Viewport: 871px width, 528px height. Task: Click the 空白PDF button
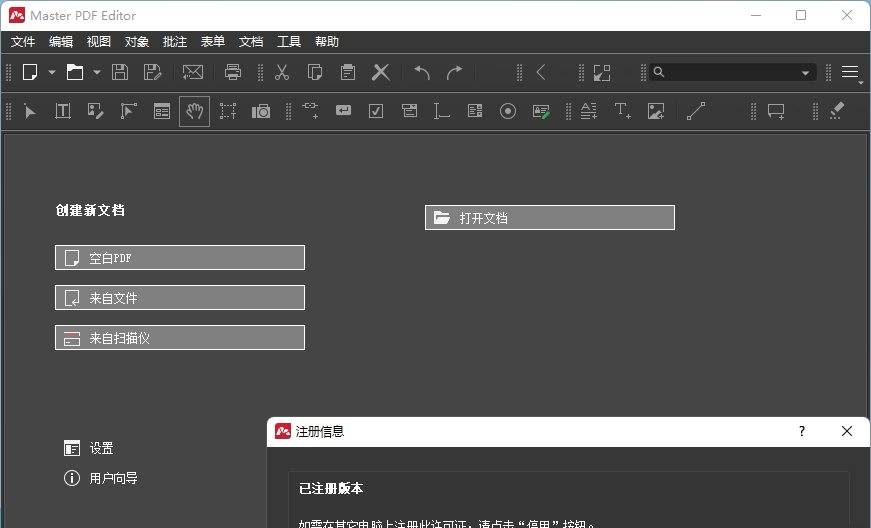tap(180, 258)
